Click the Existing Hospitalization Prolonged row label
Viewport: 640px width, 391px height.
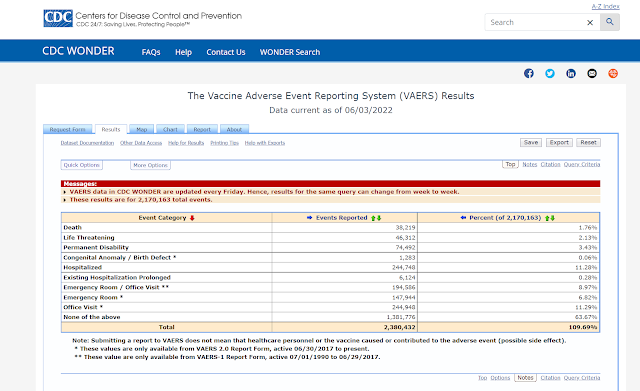[x=117, y=278]
